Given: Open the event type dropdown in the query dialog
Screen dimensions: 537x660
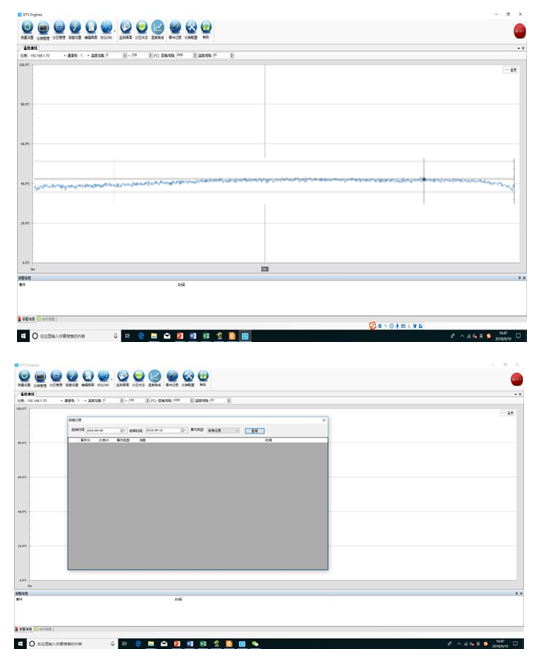Looking at the screenshot, I should [223, 431].
